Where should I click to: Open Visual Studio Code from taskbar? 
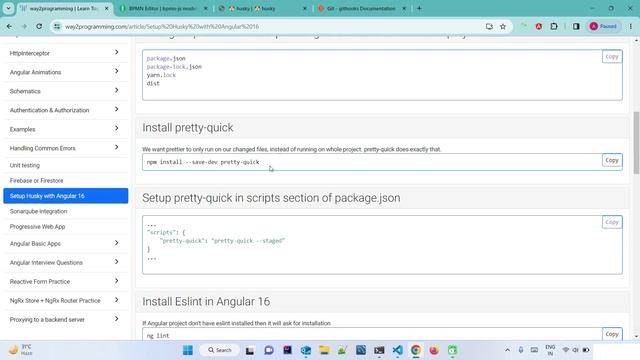(x=397, y=350)
